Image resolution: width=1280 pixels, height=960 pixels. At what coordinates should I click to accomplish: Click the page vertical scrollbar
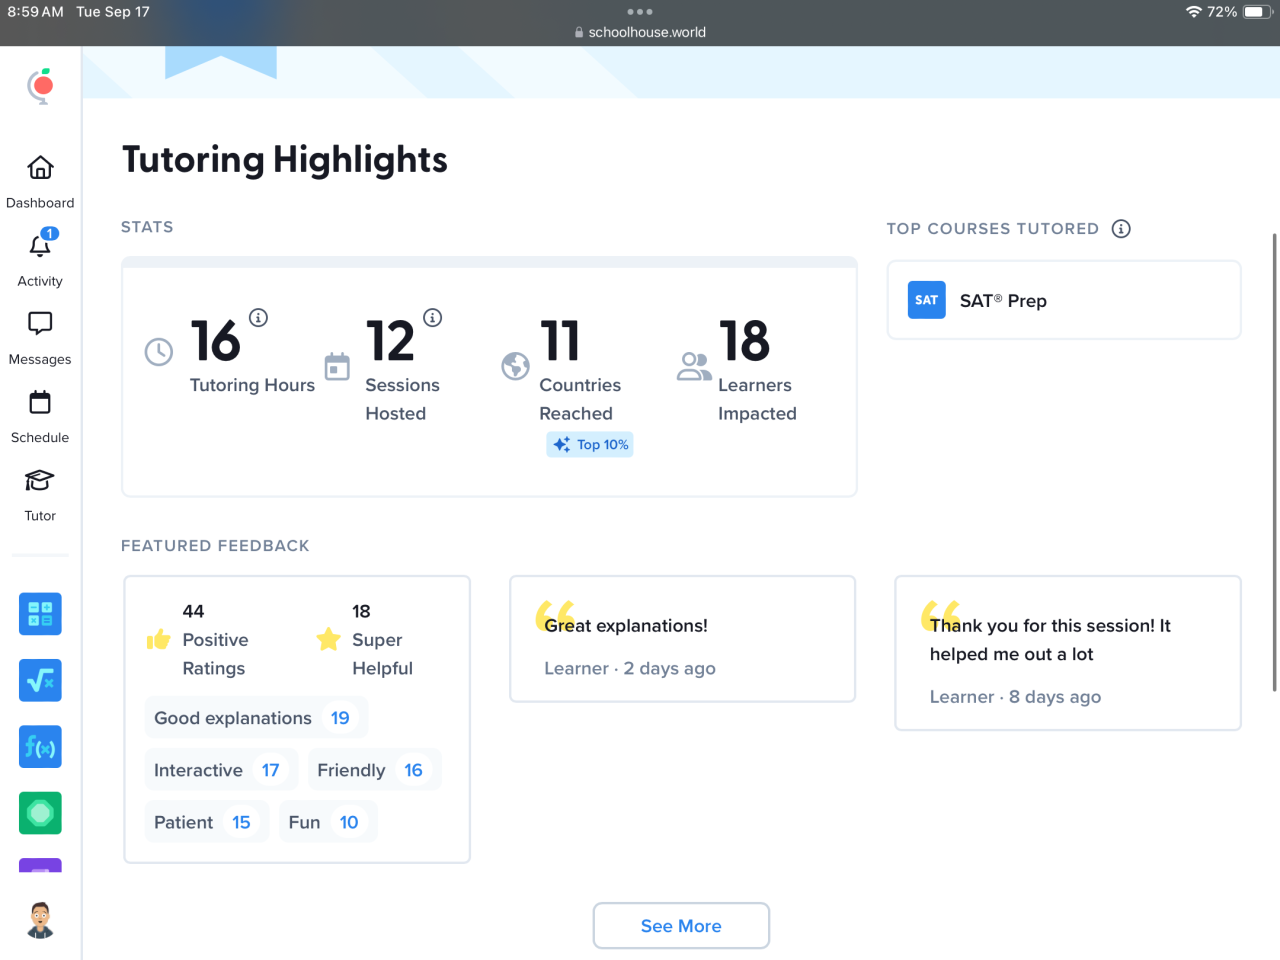point(1274,462)
